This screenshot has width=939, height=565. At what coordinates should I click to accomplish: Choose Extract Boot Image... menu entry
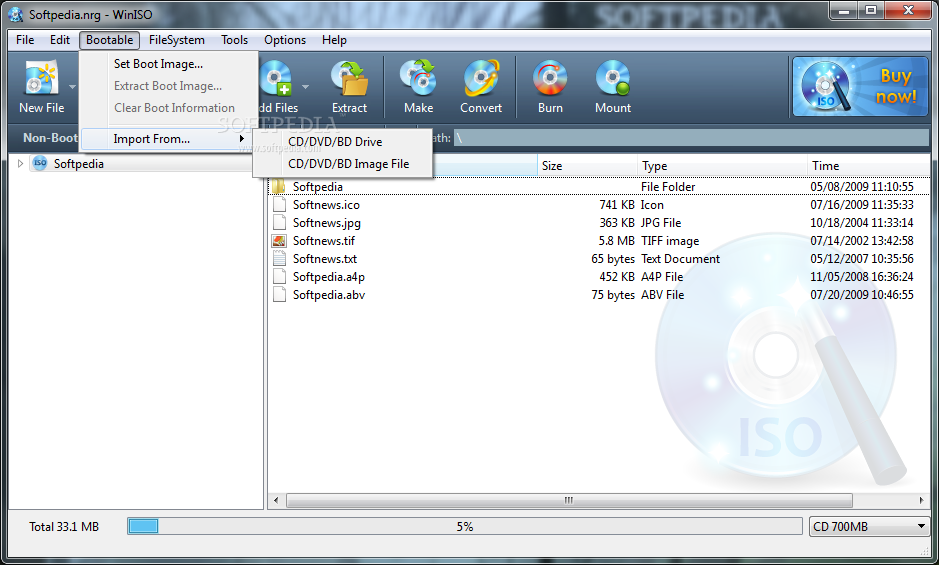pyautogui.click(x=168, y=86)
